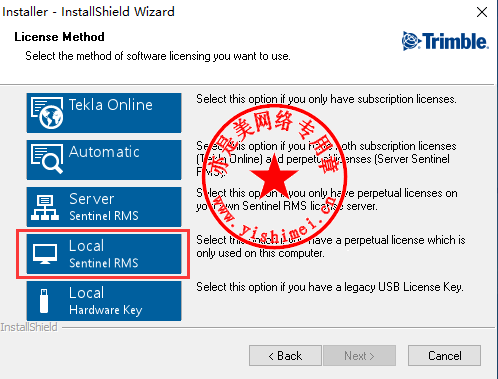Select Local Sentinel RMS licensing
Image resolution: width=498 pixels, height=379 pixels.
(104, 254)
